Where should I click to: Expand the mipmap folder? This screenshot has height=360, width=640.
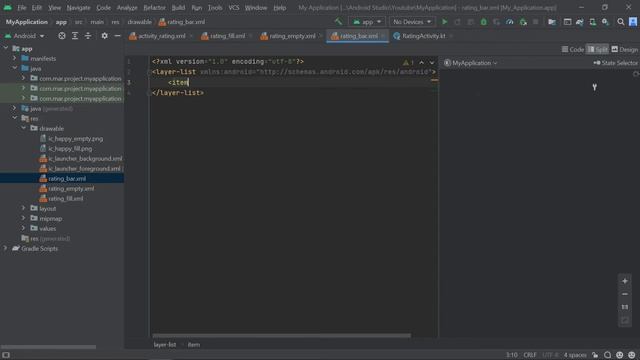[x=24, y=218]
